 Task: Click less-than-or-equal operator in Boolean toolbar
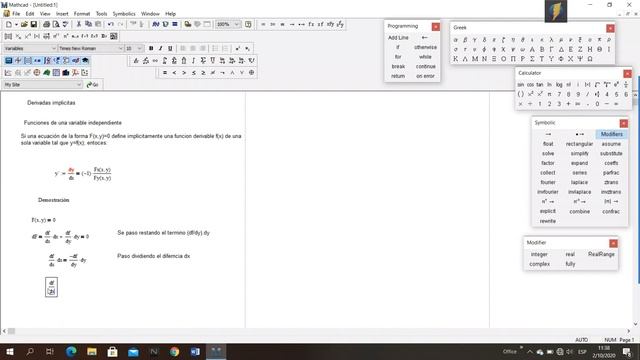click(x=193, y=73)
